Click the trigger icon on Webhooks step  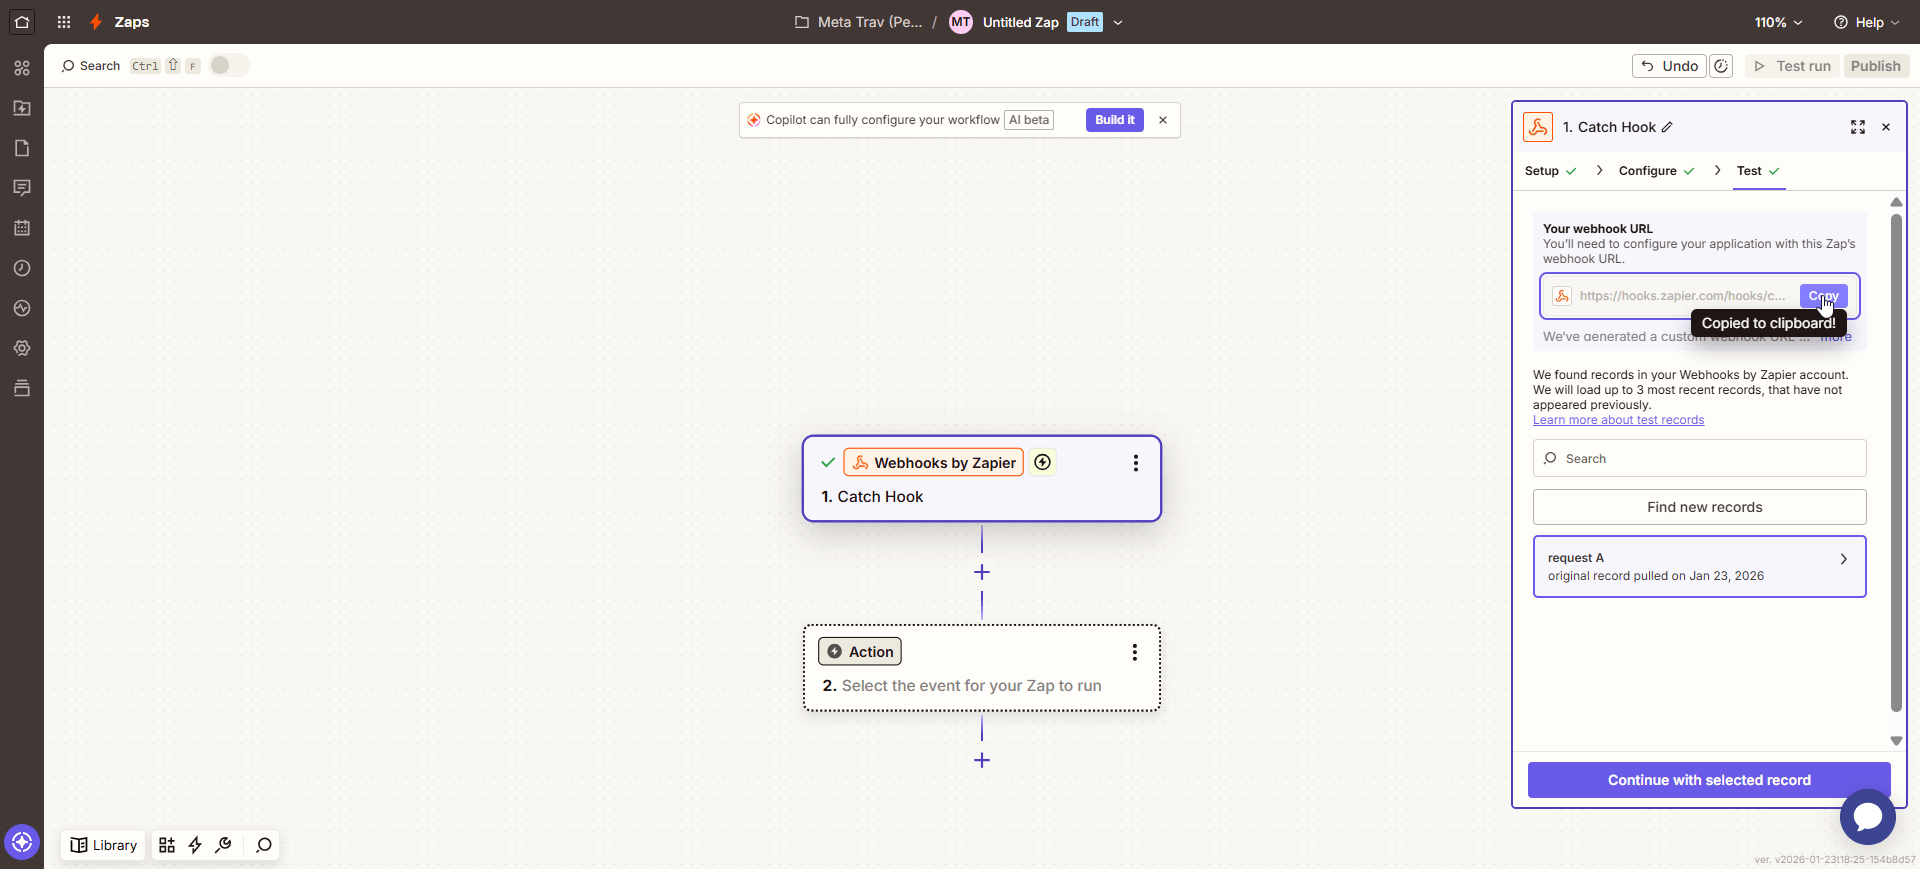(1043, 462)
